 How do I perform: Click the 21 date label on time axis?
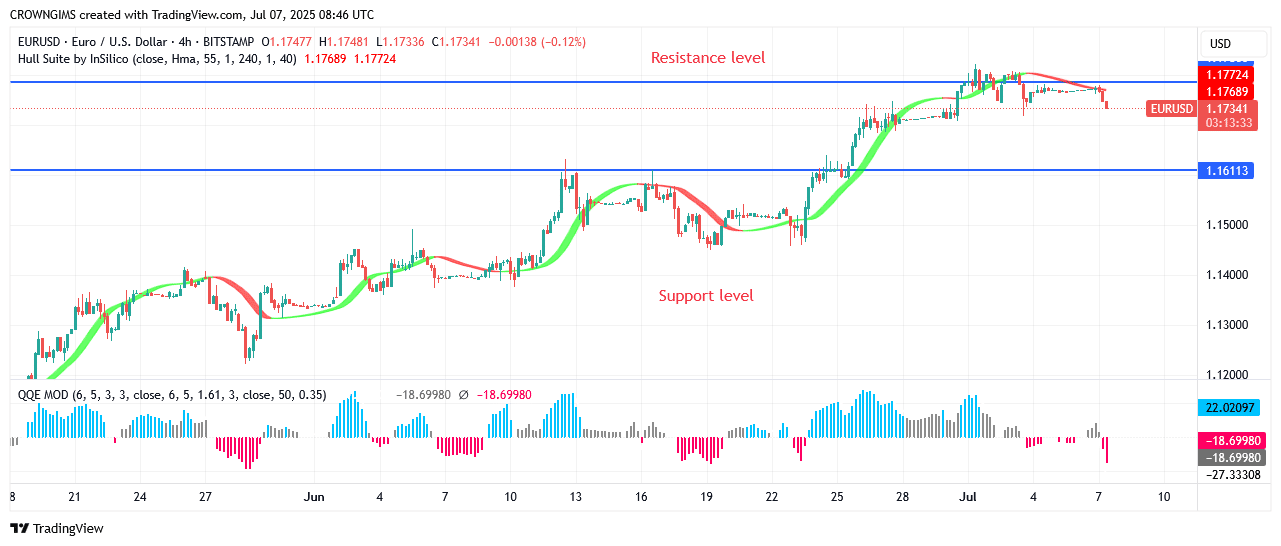pyautogui.click(x=74, y=497)
